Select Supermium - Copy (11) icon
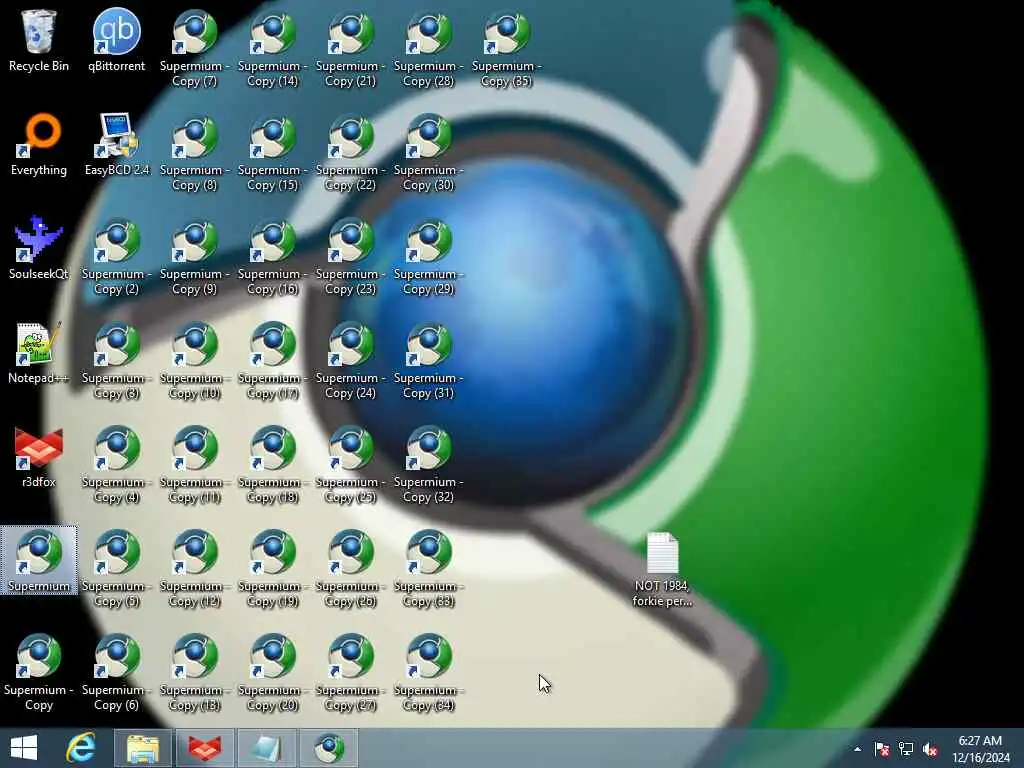Viewport: 1024px width, 768px height. (194, 464)
